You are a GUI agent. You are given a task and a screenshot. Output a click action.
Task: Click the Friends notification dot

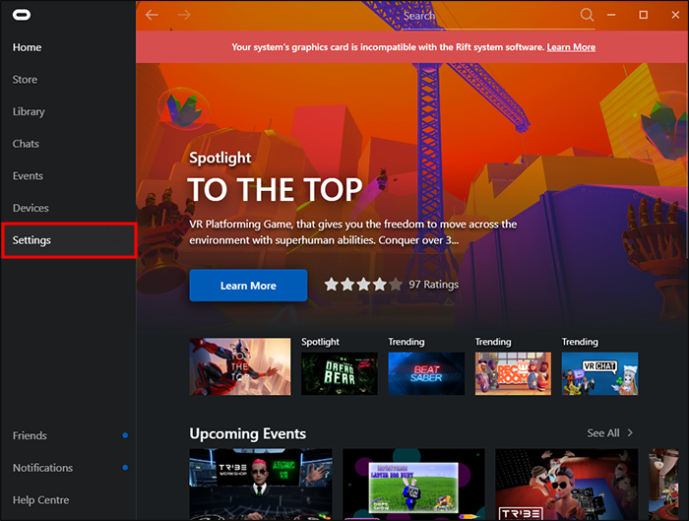(x=125, y=435)
